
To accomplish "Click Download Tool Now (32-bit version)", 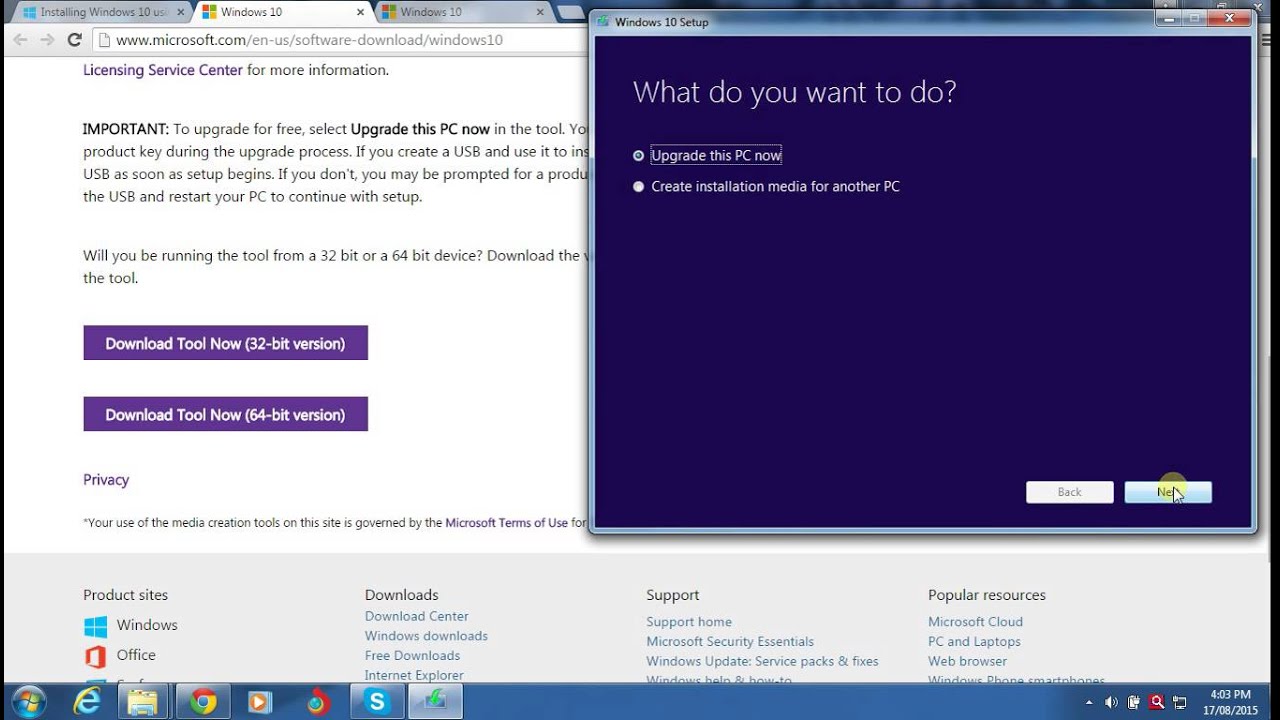I will [225, 343].
